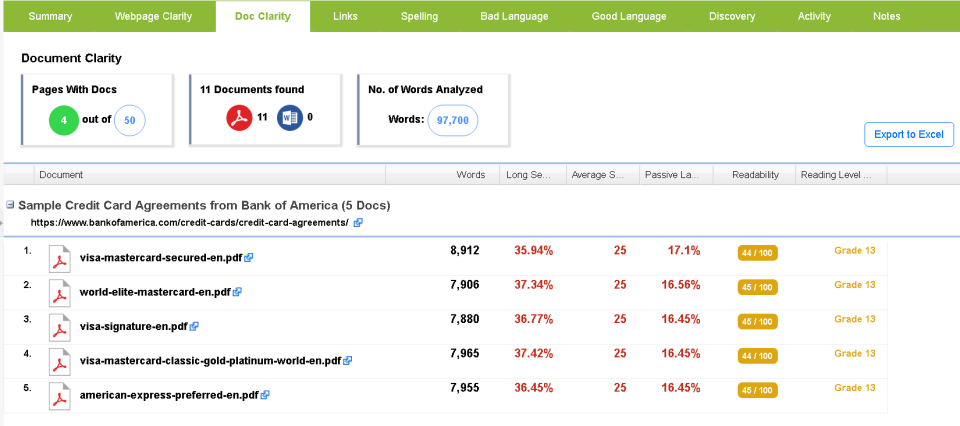
Task: Sort by the Passive Language column header
Action: click(x=675, y=175)
